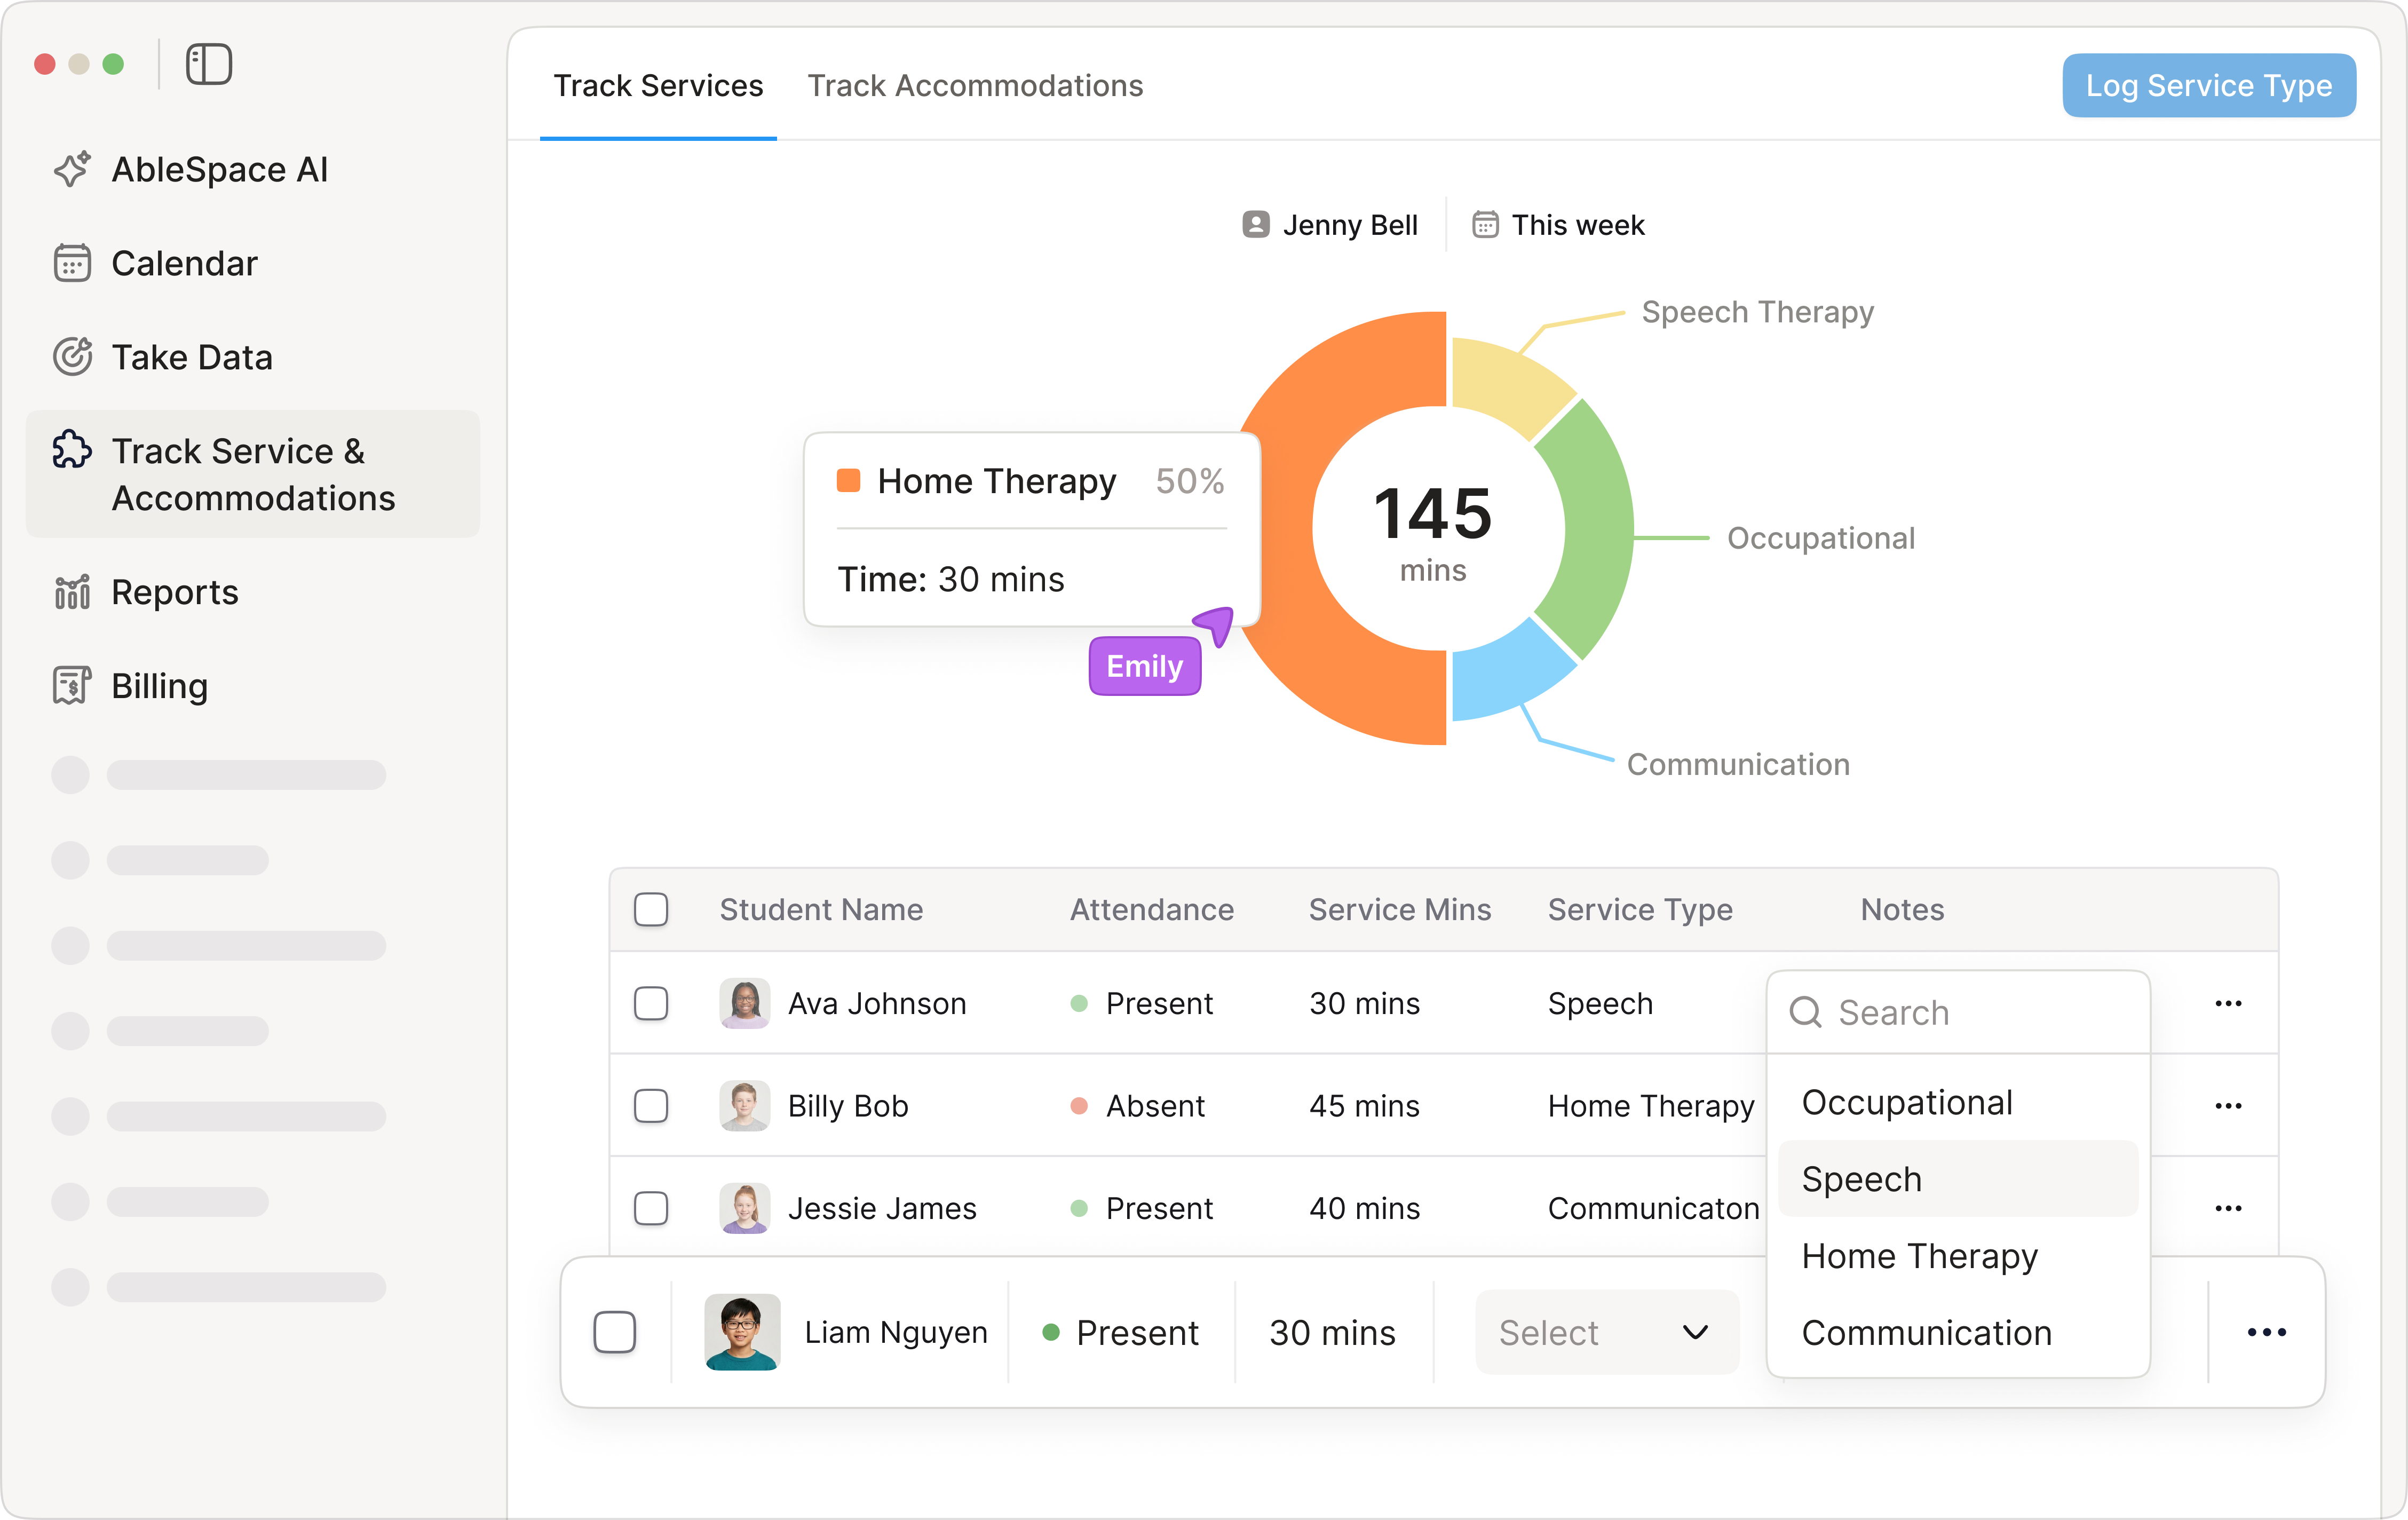Image resolution: width=2408 pixels, height=1520 pixels.
Task: Check the Liam Nguyen row checkbox
Action: tap(615, 1332)
